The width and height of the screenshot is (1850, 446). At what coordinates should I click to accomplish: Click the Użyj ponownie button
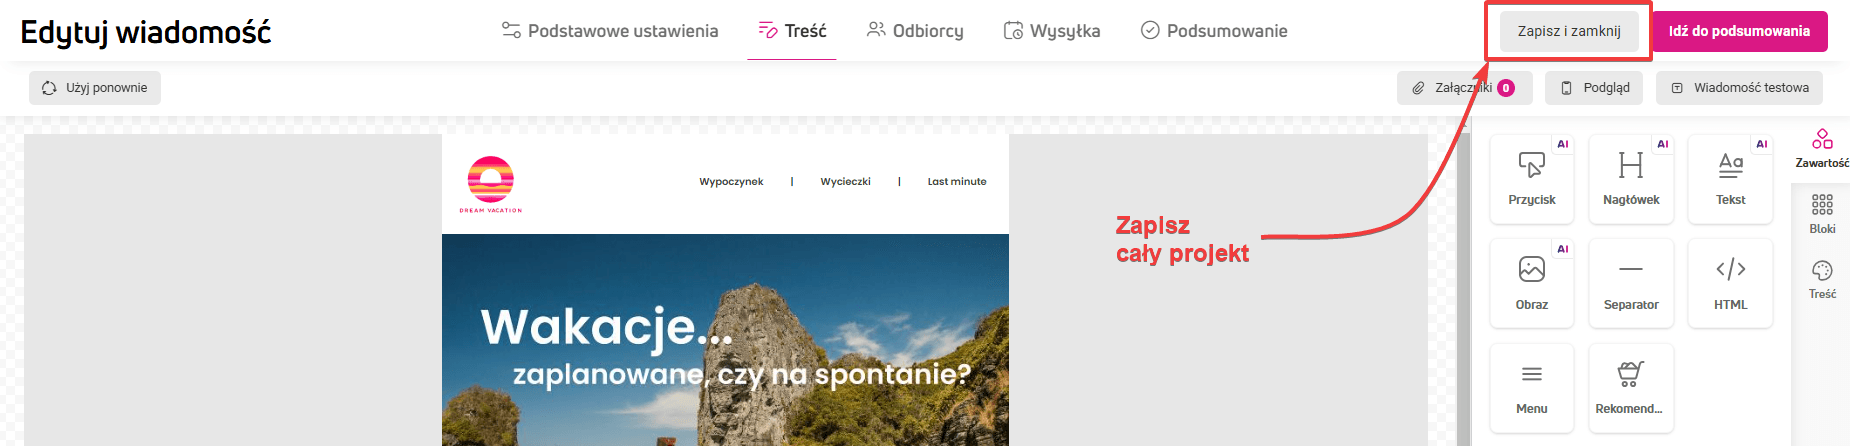95,88
